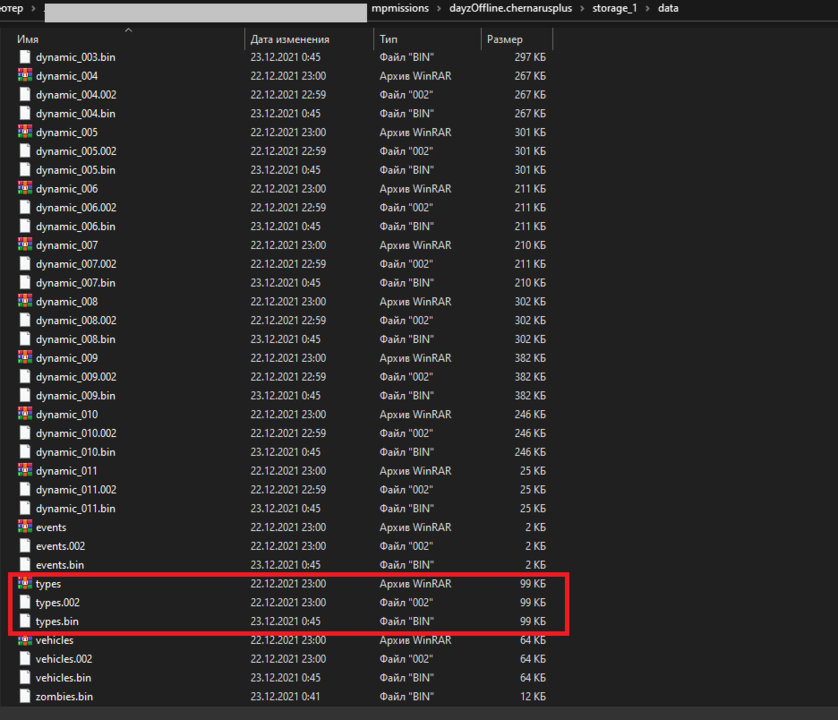Click the 12 КБ size of zombies.bin
The height and width of the screenshot is (720, 838).
tap(533, 696)
